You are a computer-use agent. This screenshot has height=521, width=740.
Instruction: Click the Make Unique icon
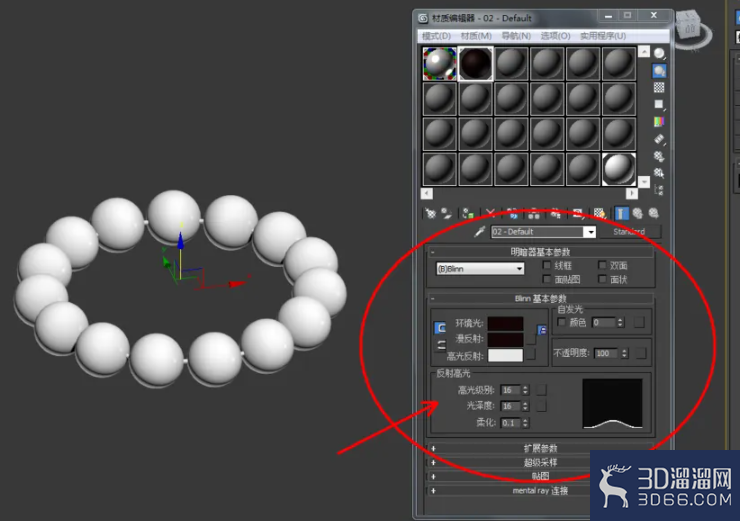pyautogui.click(x=534, y=213)
